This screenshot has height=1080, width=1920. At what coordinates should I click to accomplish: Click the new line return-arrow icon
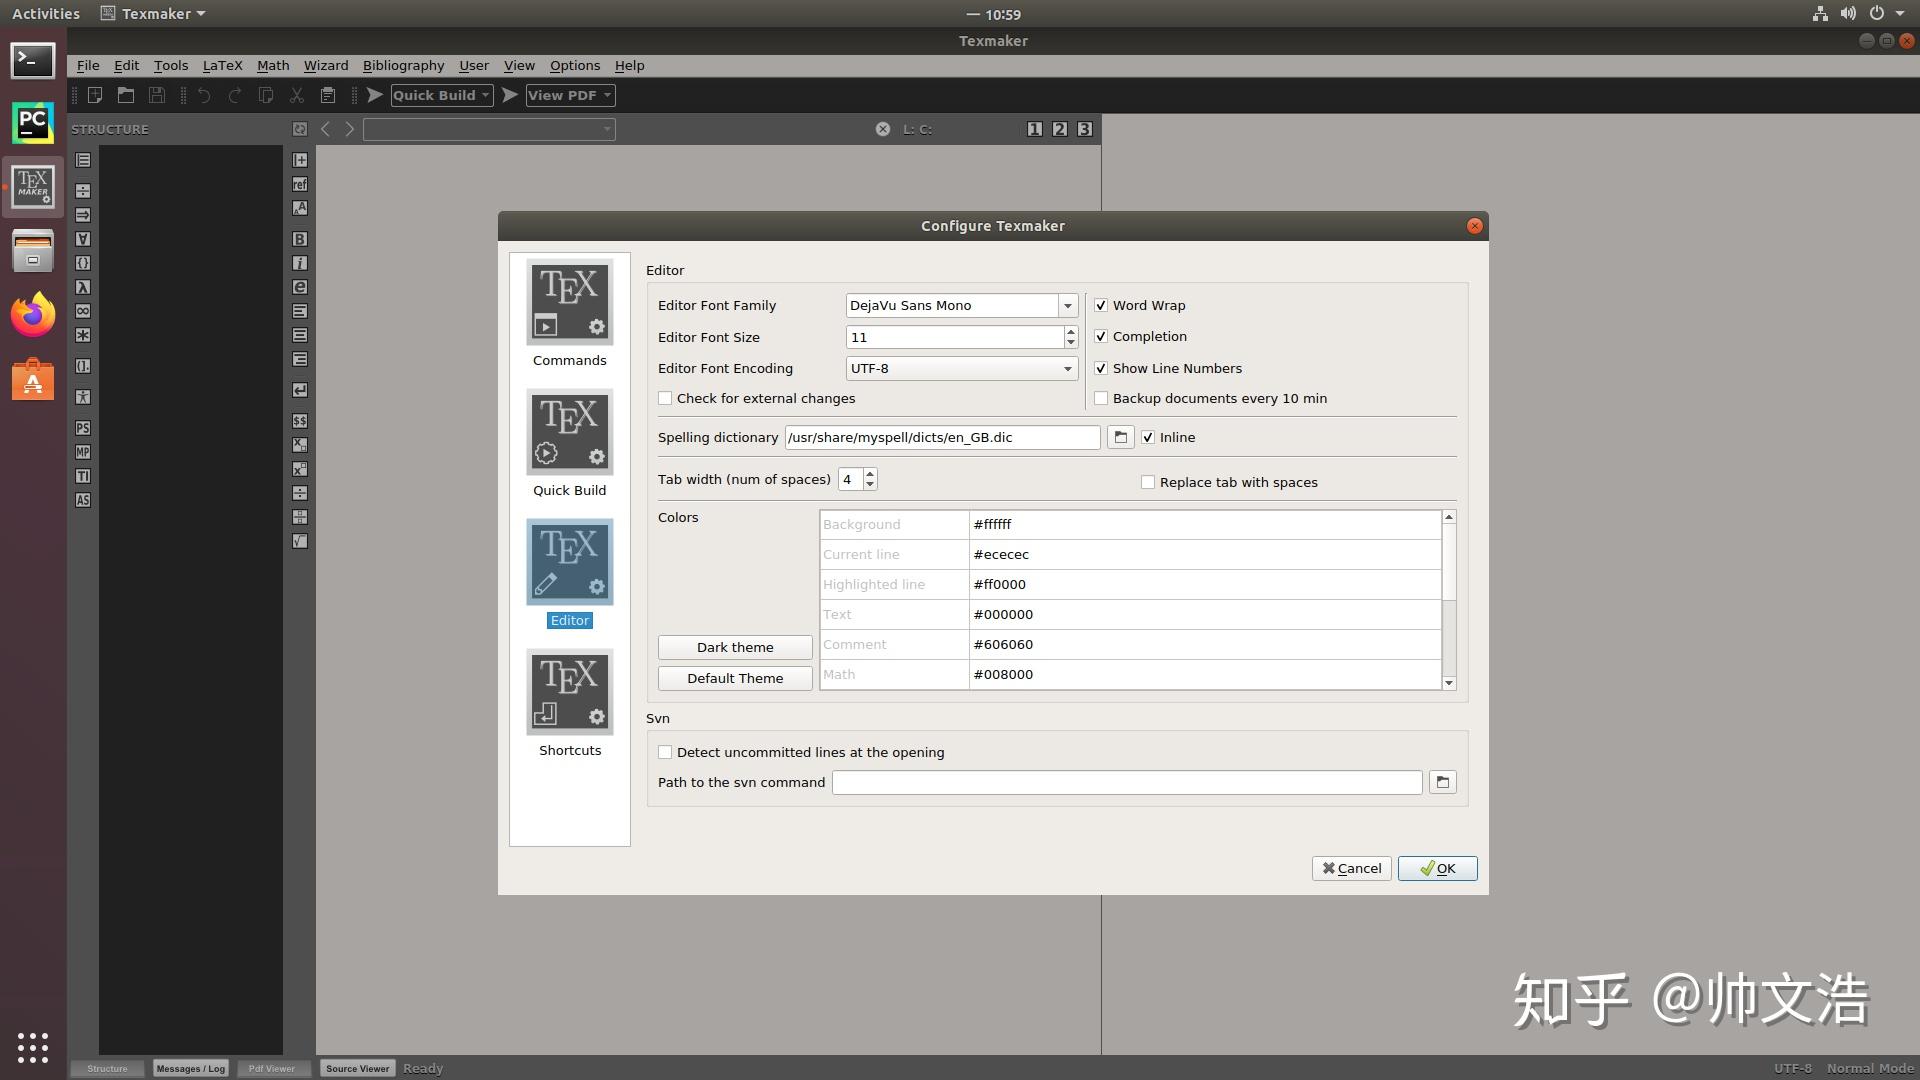[300, 390]
